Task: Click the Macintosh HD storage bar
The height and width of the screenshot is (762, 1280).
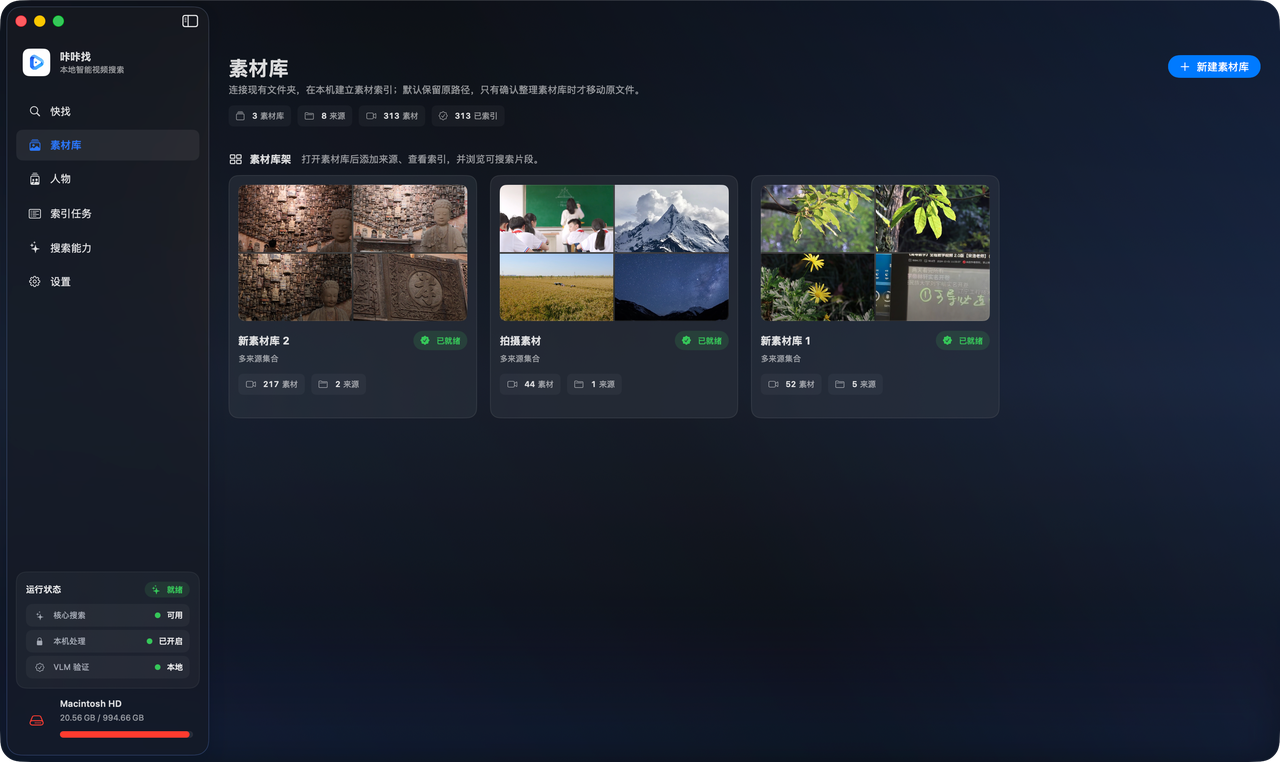Action: tap(125, 734)
